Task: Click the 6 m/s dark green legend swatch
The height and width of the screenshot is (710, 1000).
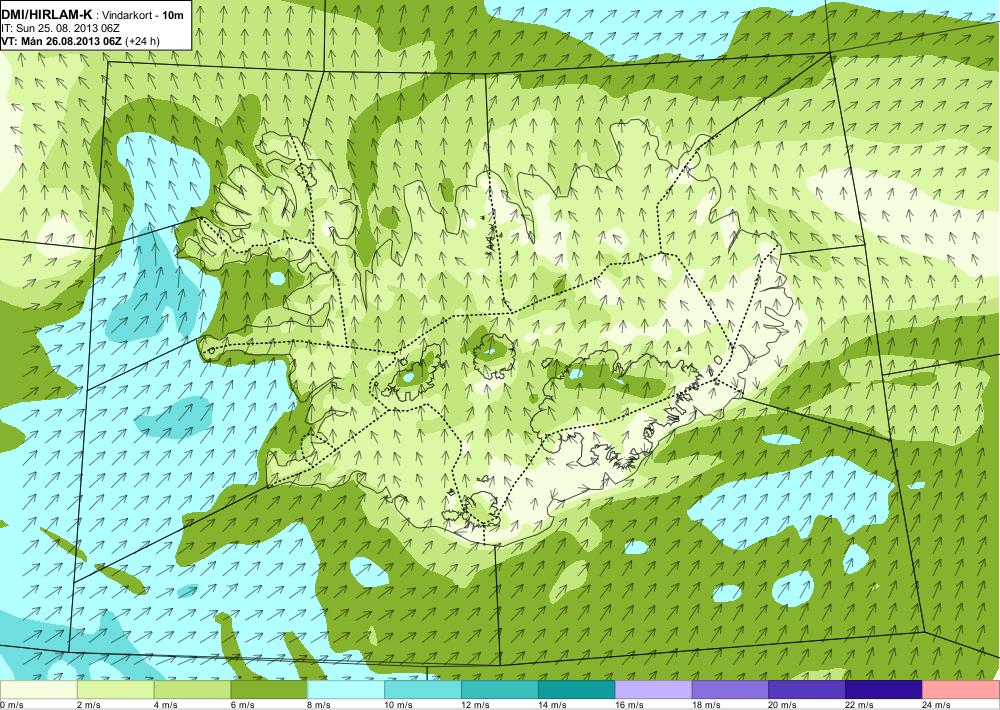Action: tap(269, 690)
